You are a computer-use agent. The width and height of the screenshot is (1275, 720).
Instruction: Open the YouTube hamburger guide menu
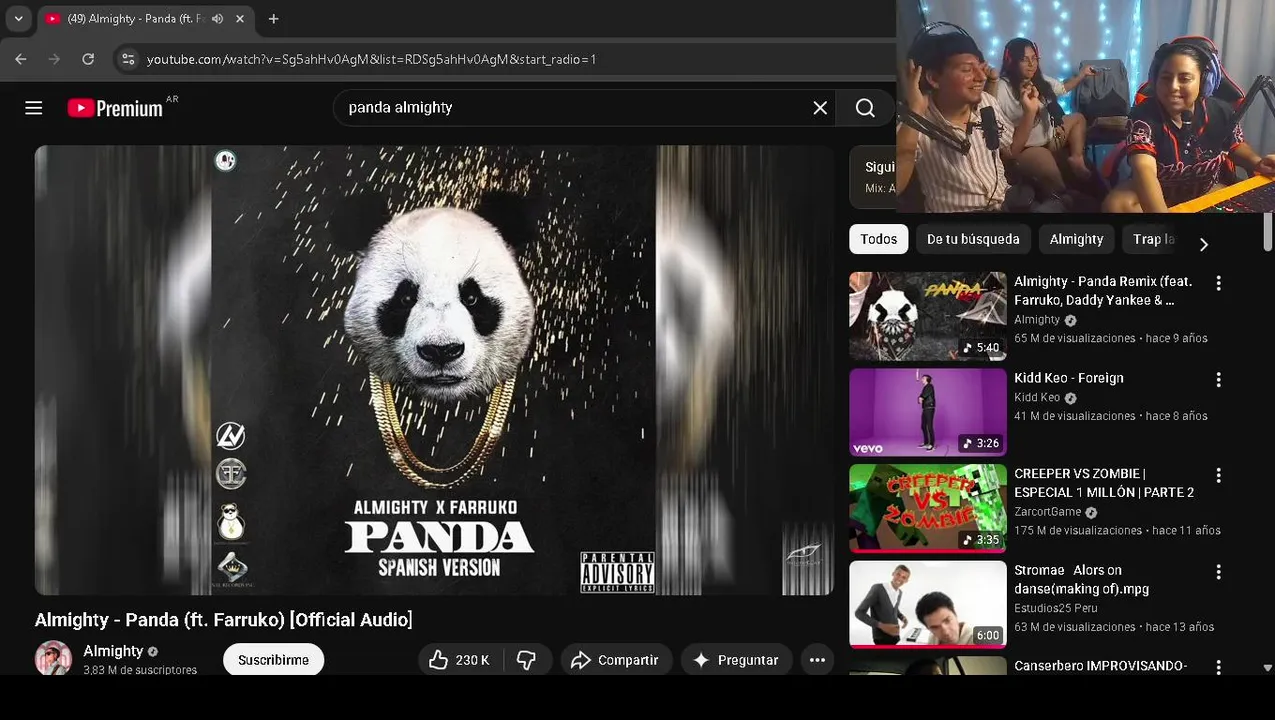point(33,108)
